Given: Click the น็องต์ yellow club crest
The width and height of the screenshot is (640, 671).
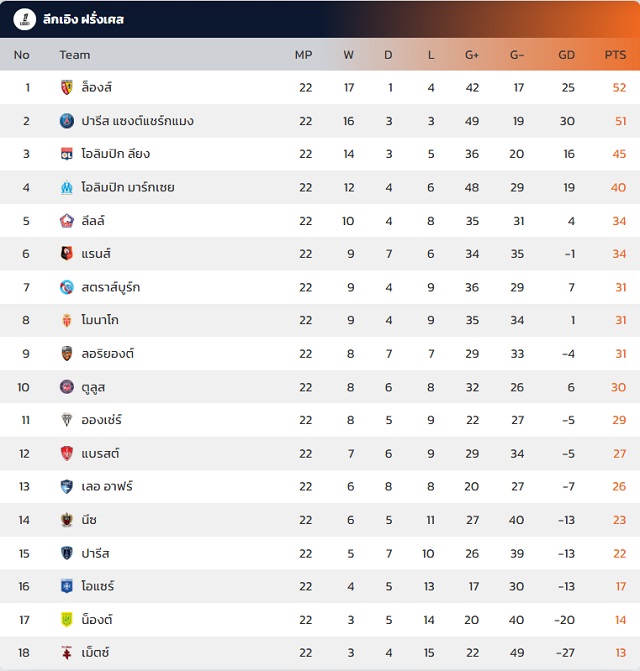Looking at the screenshot, I should point(67,619).
